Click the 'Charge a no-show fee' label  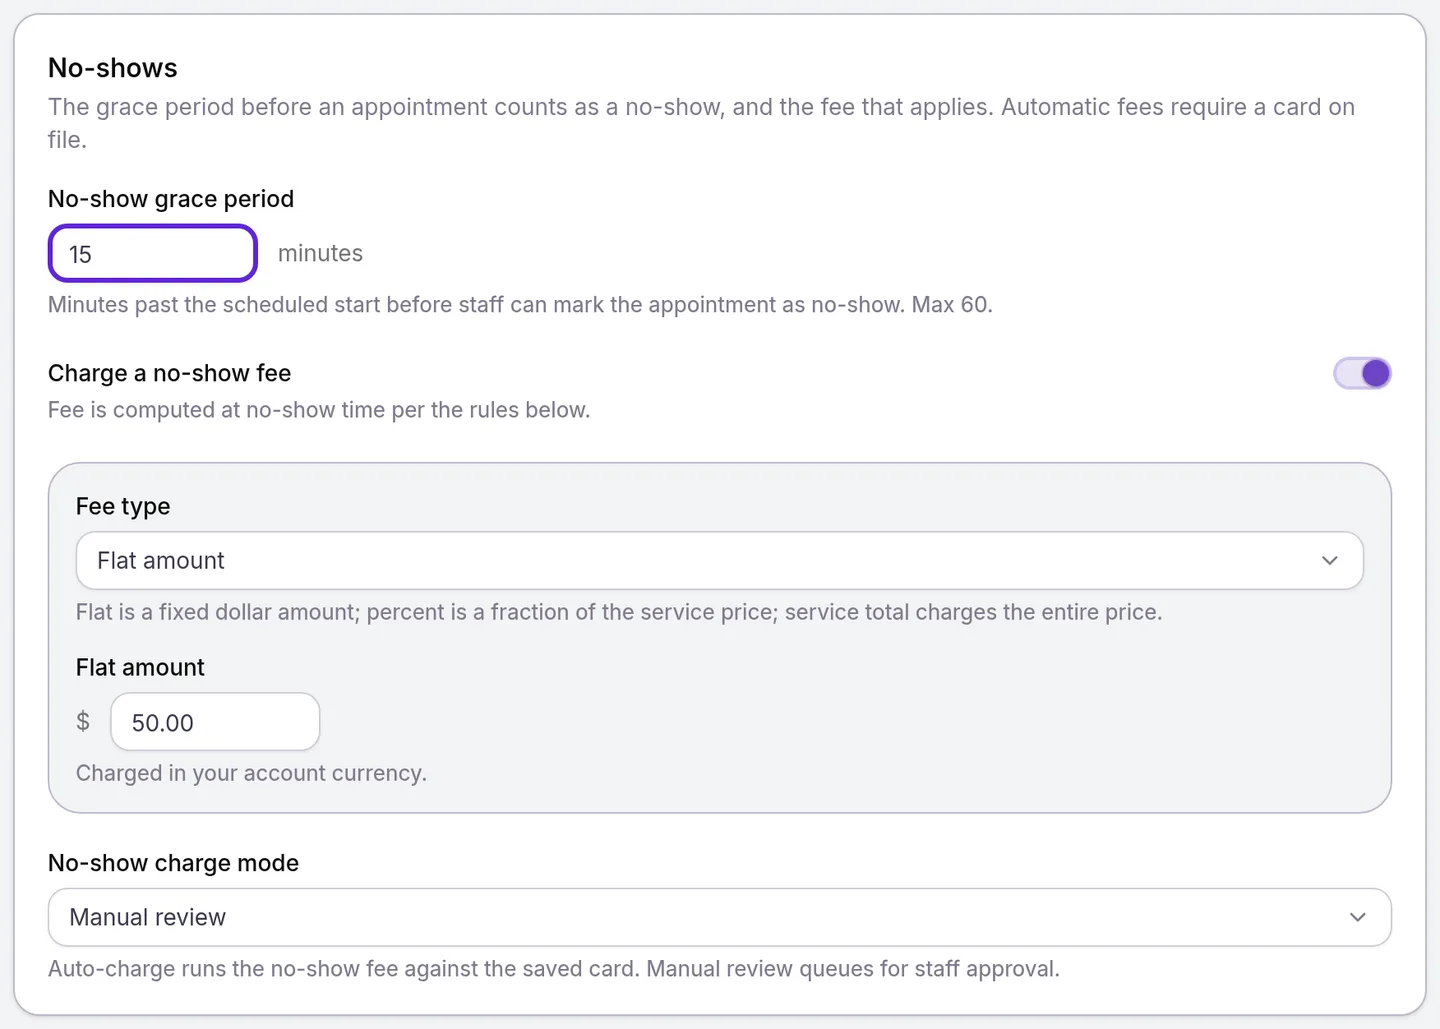[x=170, y=373]
